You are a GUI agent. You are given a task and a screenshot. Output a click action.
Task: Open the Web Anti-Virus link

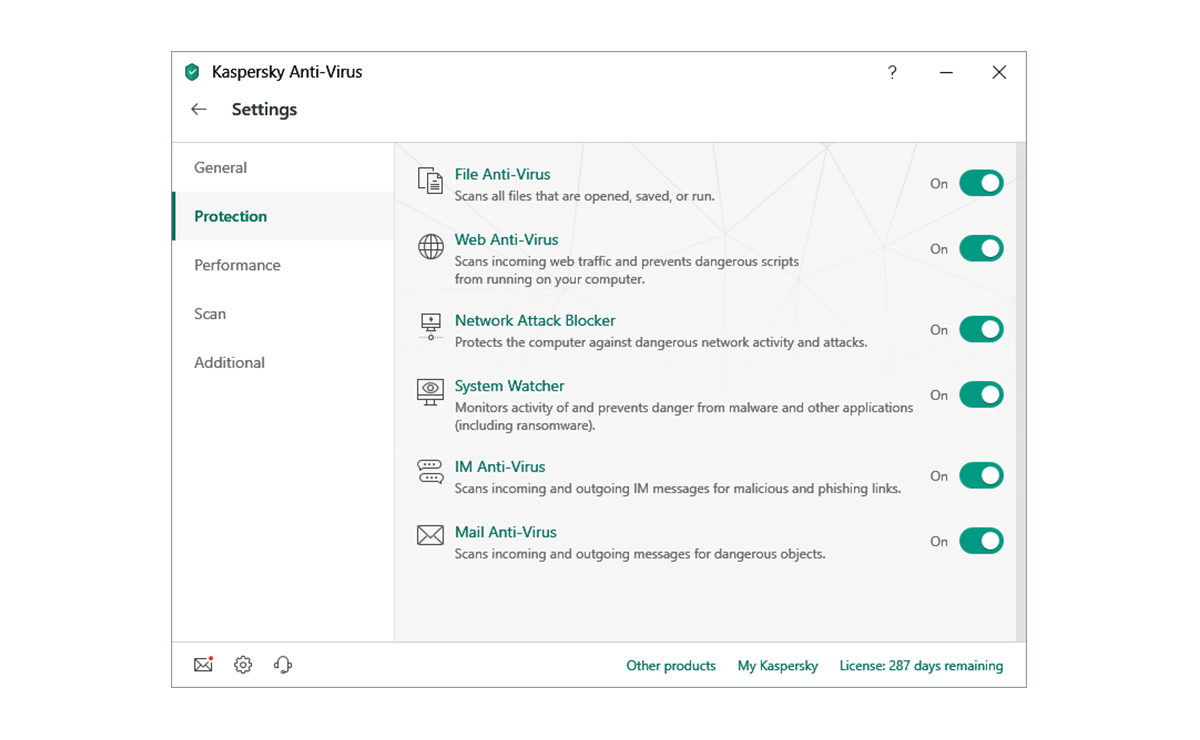(506, 240)
